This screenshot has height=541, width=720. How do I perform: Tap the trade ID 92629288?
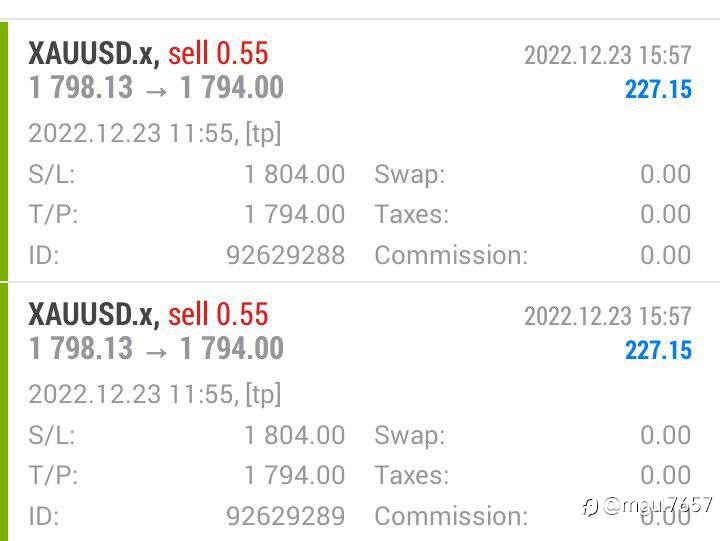pyautogui.click(x=286, y=255)
